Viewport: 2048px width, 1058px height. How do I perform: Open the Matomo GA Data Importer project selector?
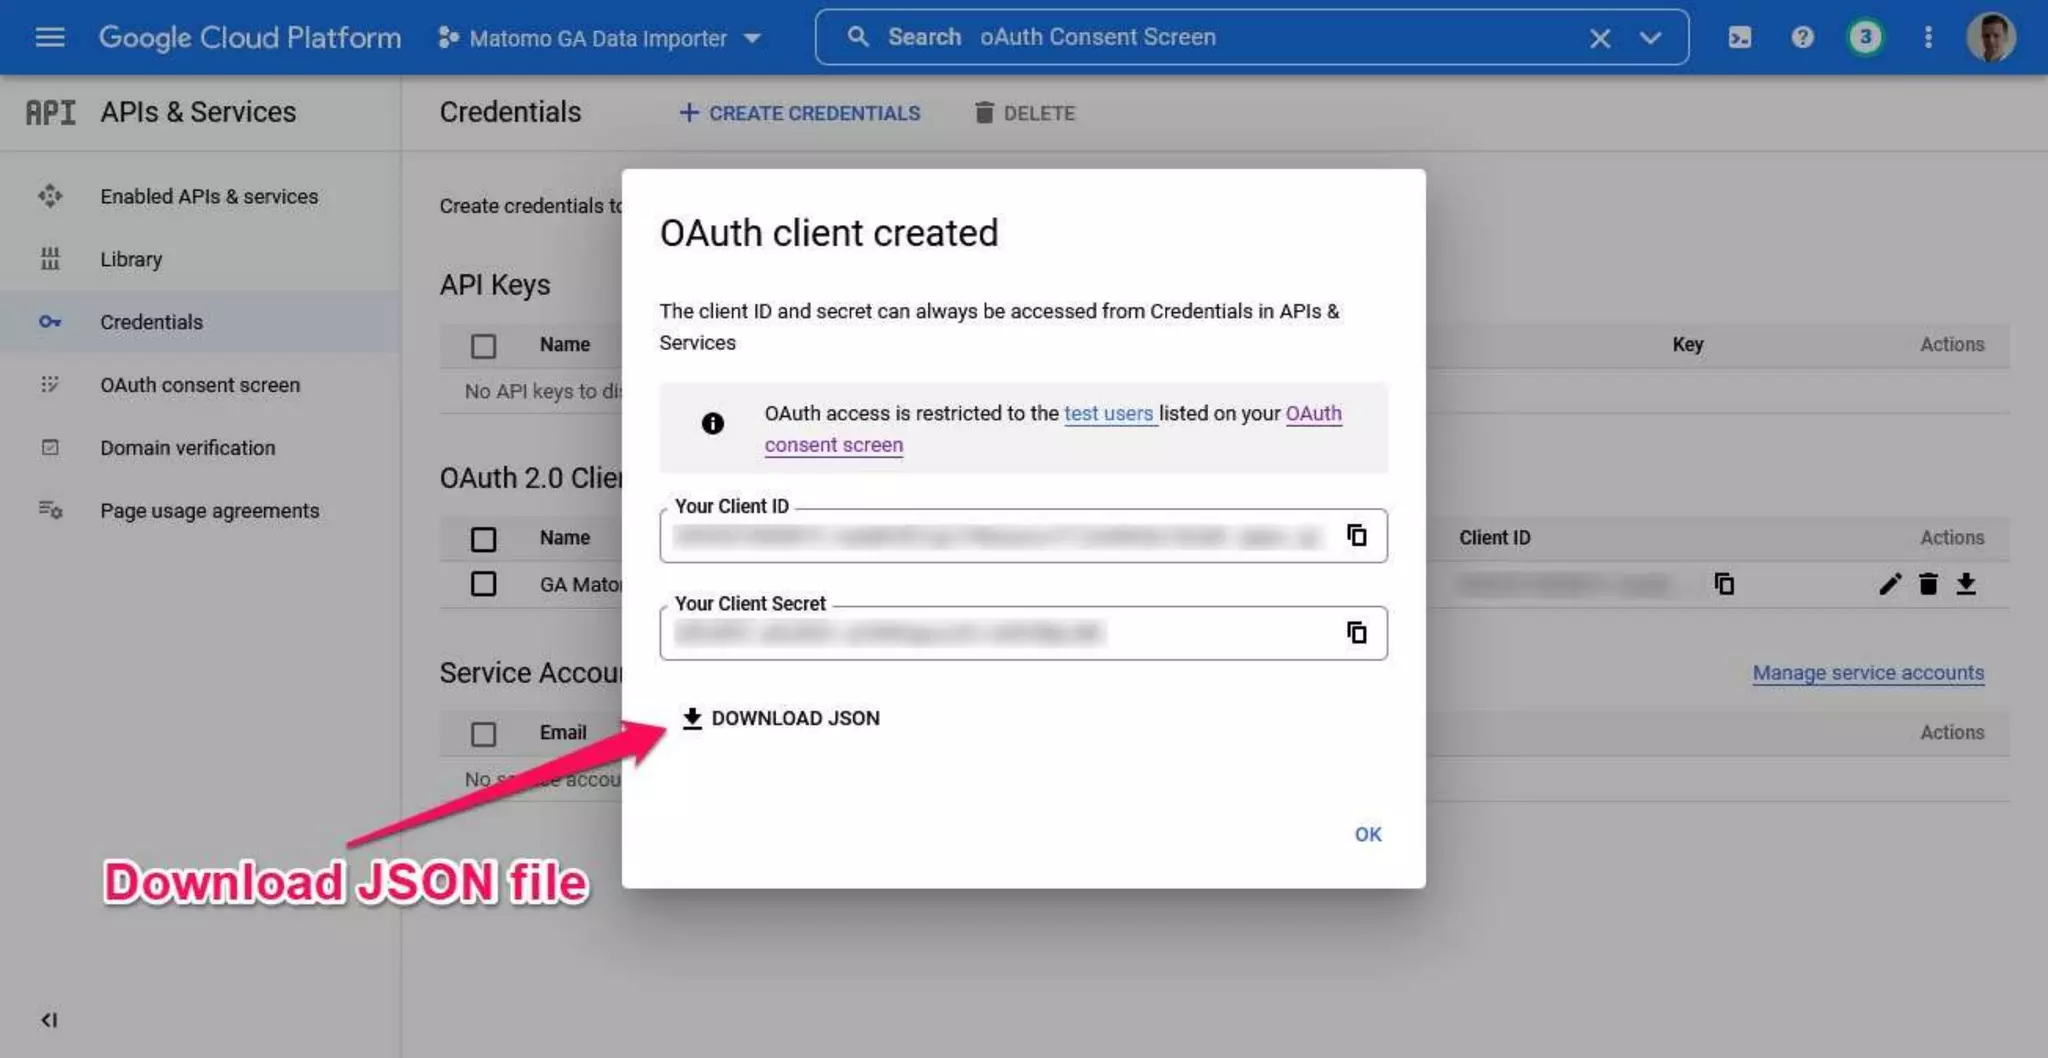600,38
